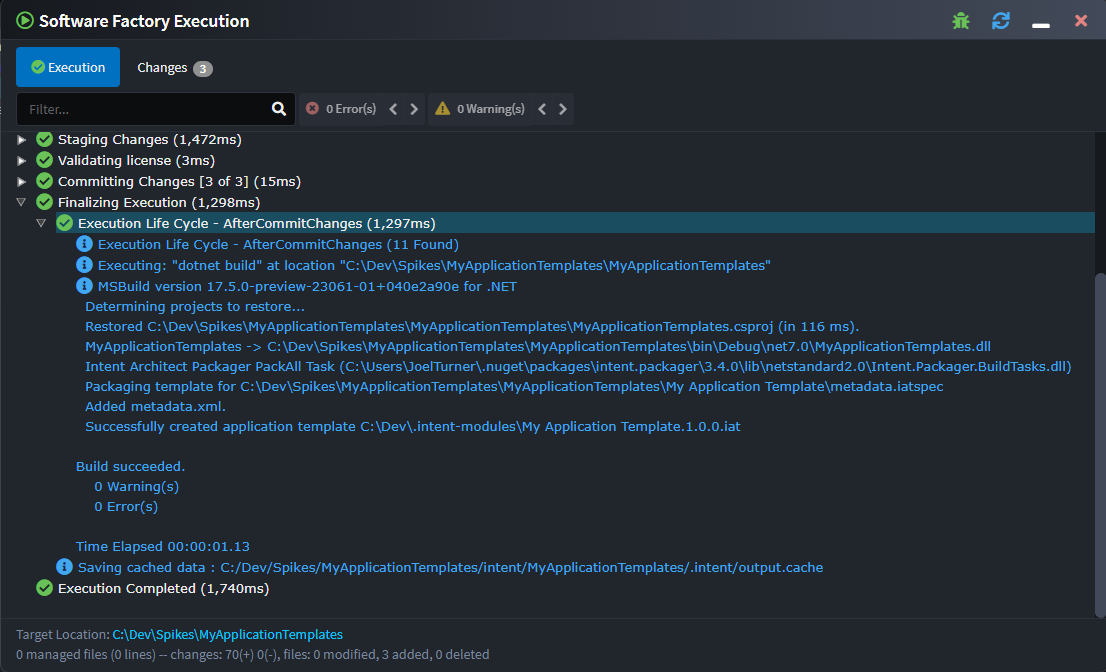Click info icon beside Saving cached data row
1106x672 pixels.
[64, 567]
